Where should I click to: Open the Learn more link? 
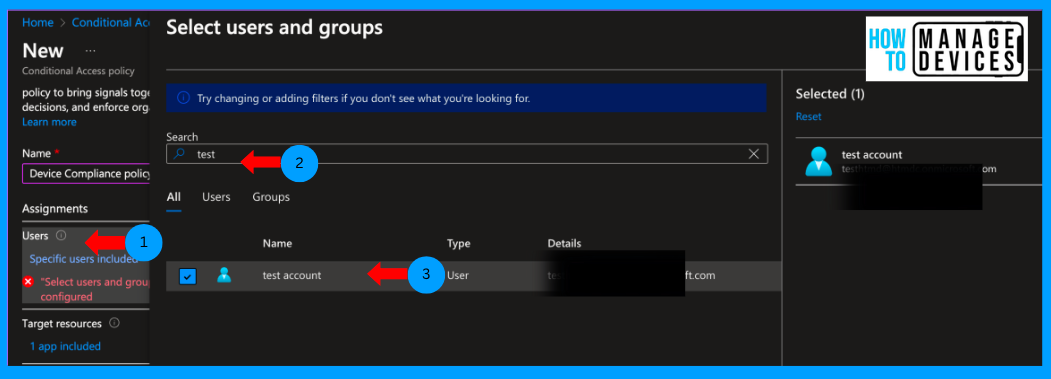(x=49, y=122)
